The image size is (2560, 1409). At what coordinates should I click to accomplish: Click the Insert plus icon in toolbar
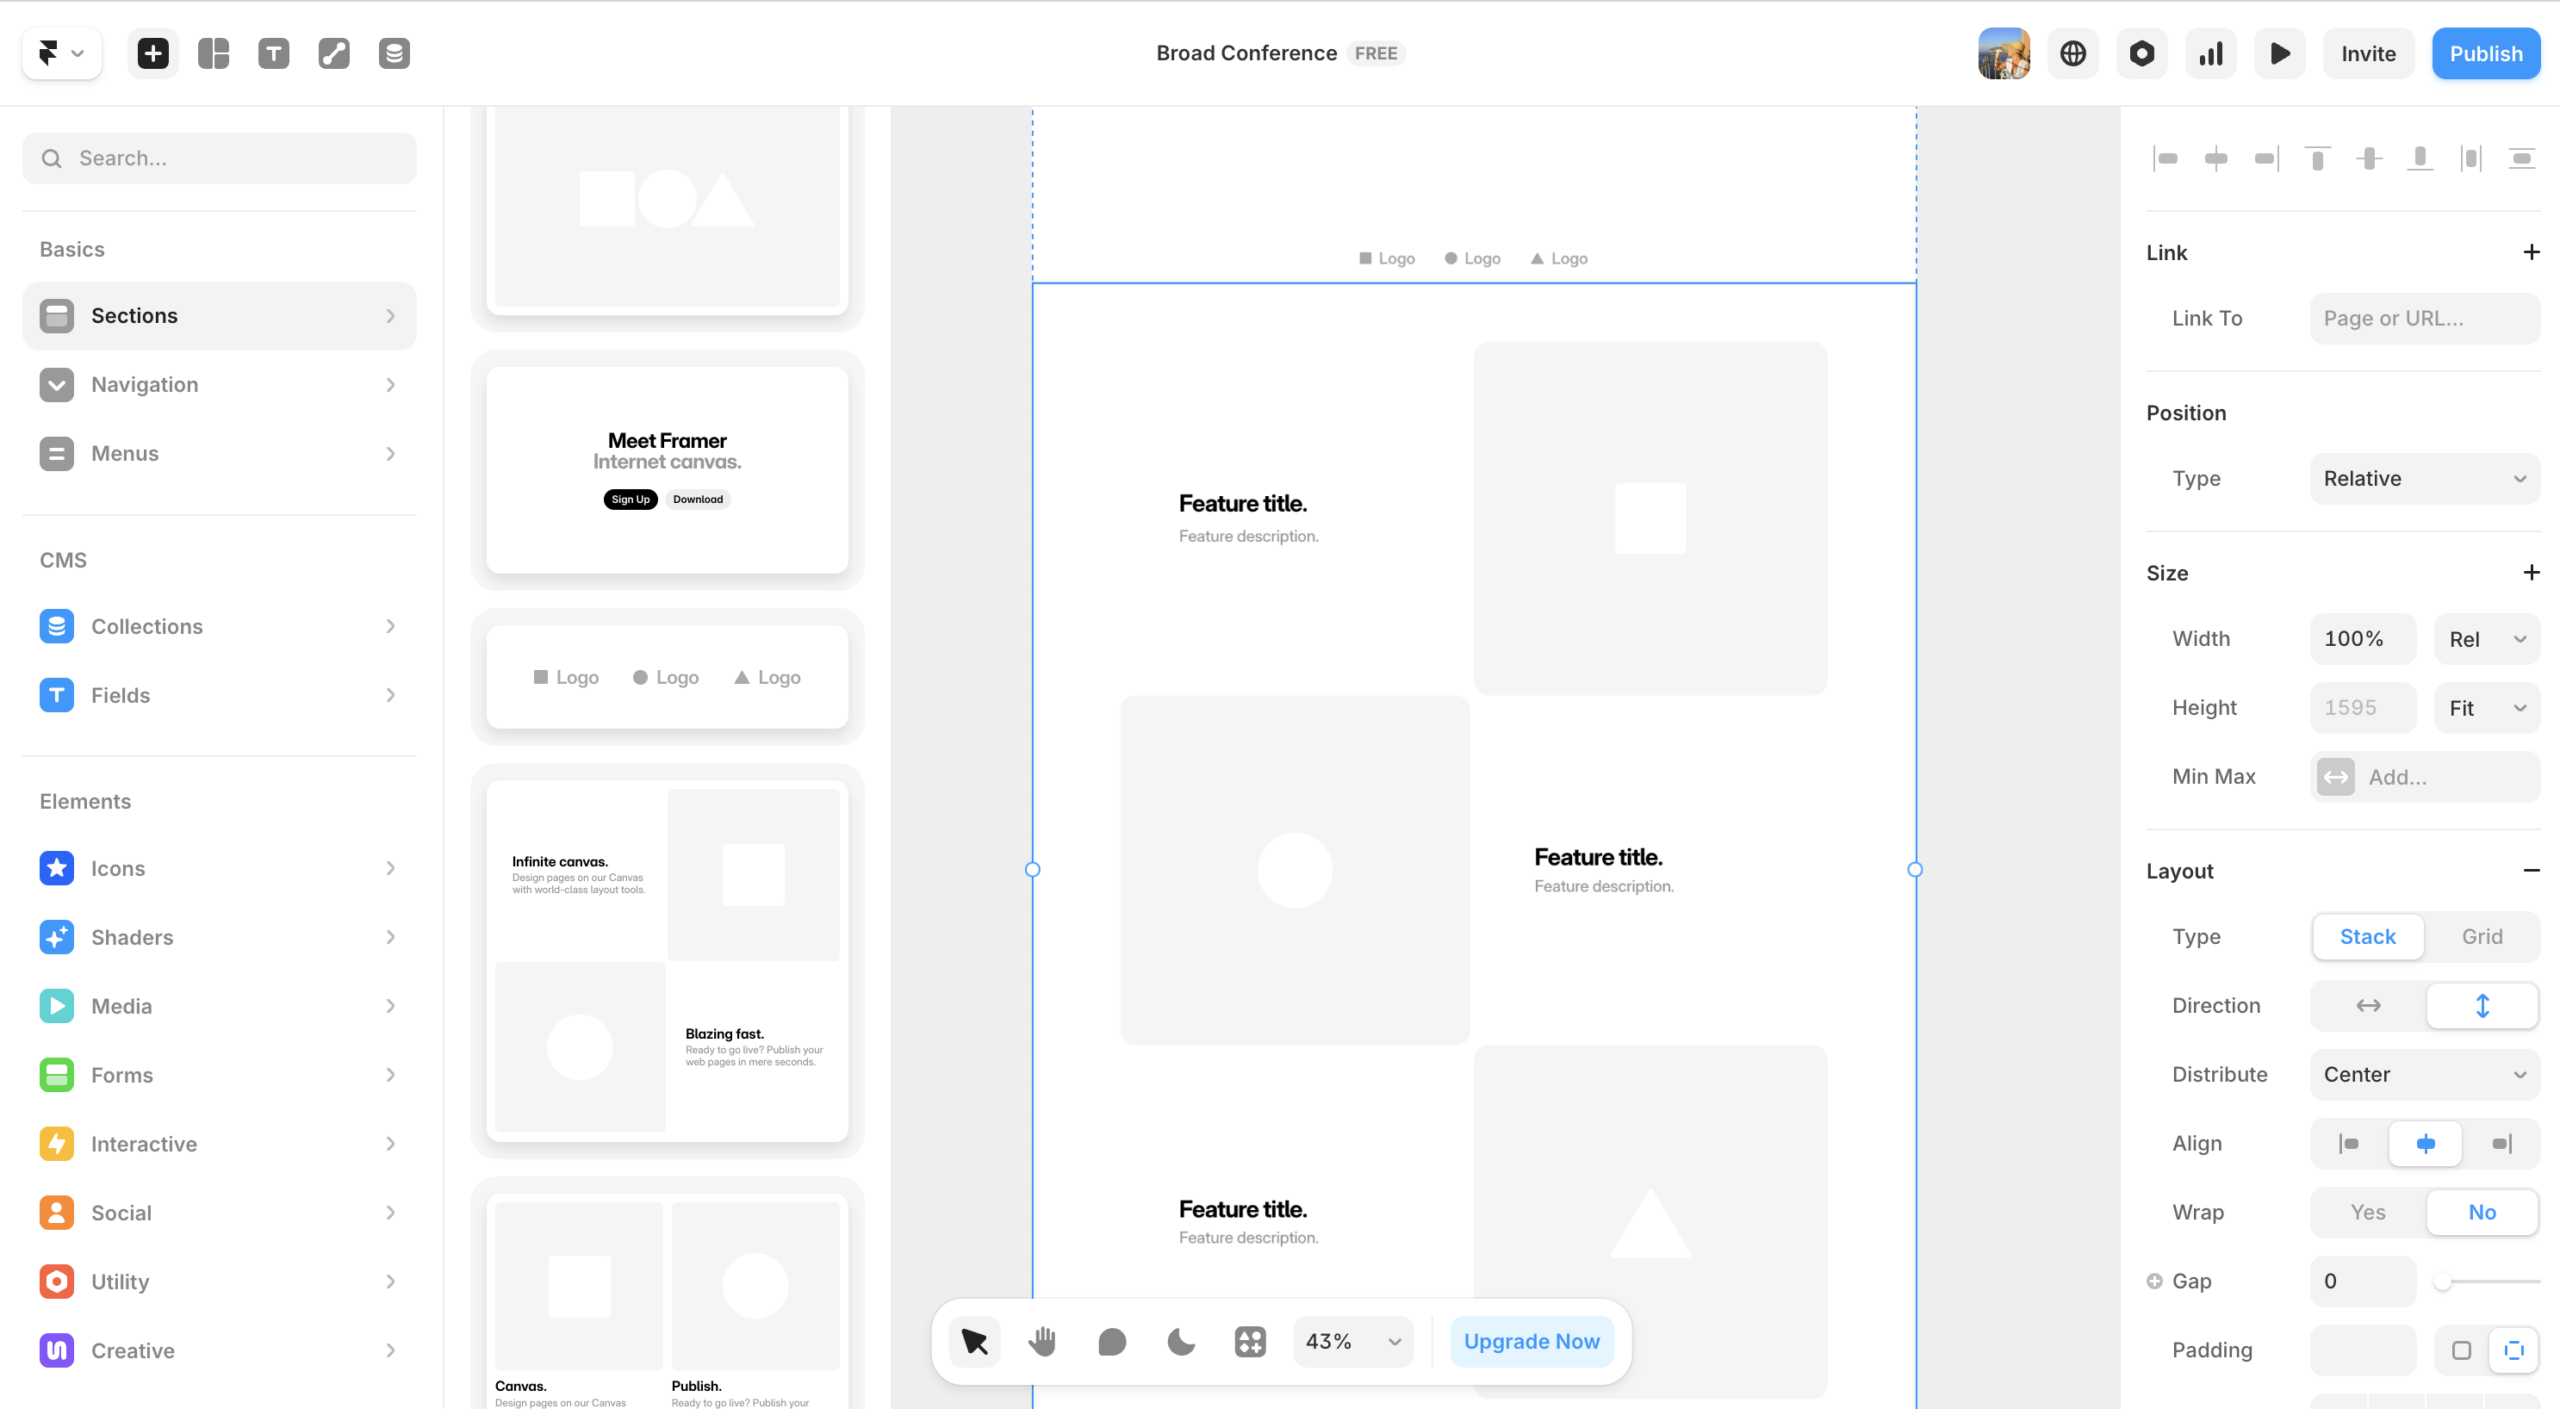153,53
